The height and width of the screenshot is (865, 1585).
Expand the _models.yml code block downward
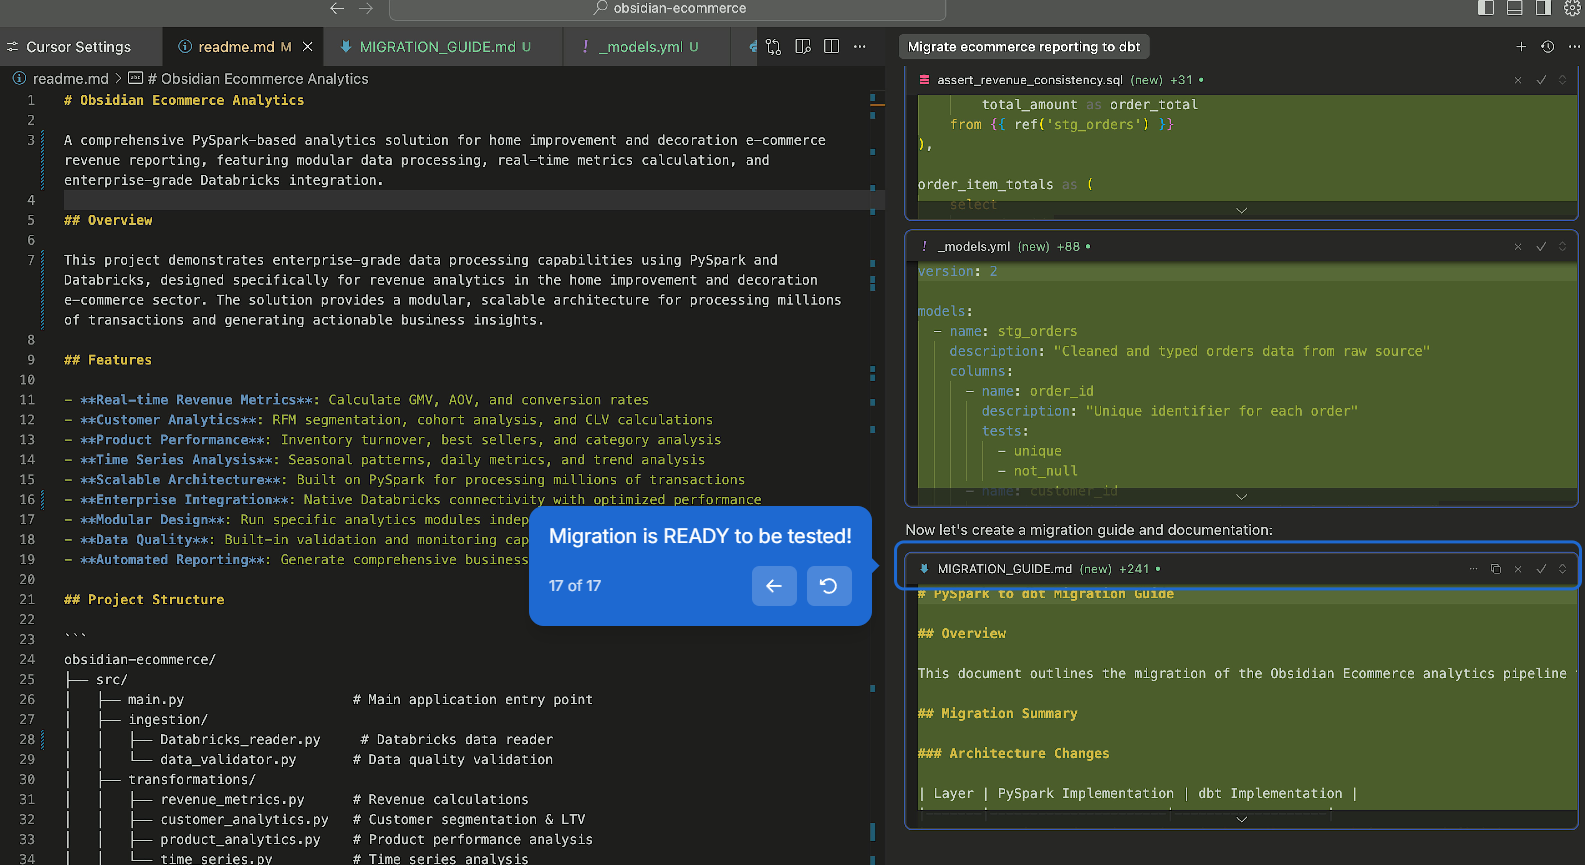[1241, 496]
